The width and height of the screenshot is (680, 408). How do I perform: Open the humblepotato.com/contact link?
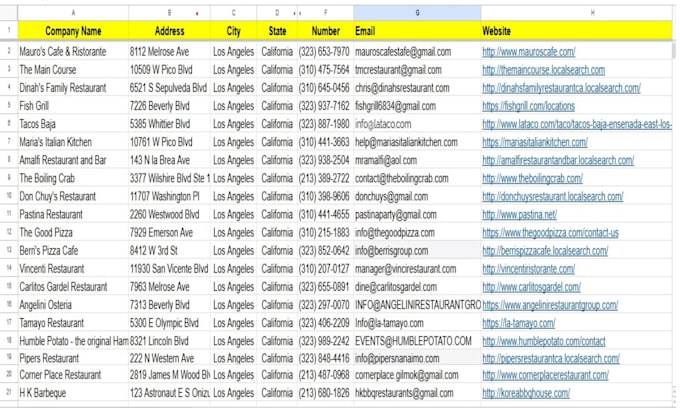(544, 341)
